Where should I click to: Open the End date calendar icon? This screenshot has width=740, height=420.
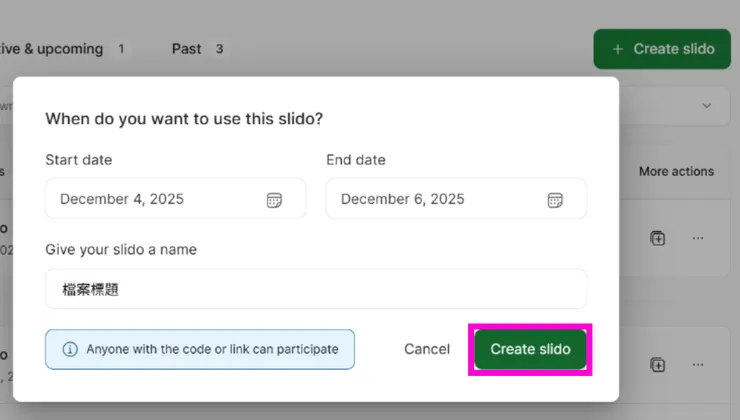[555, 200]
